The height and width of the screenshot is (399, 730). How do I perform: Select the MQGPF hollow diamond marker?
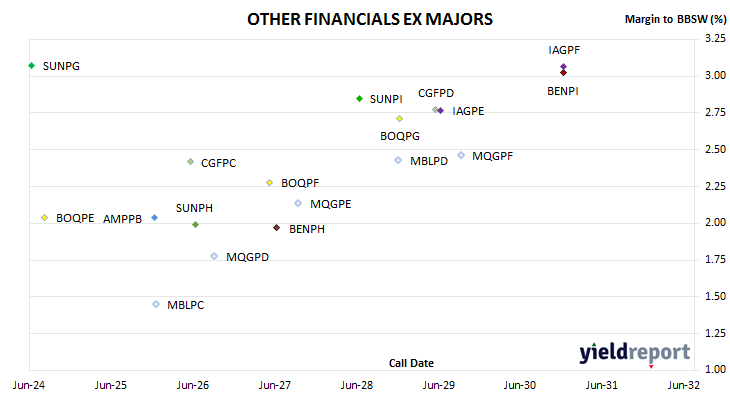461,155
